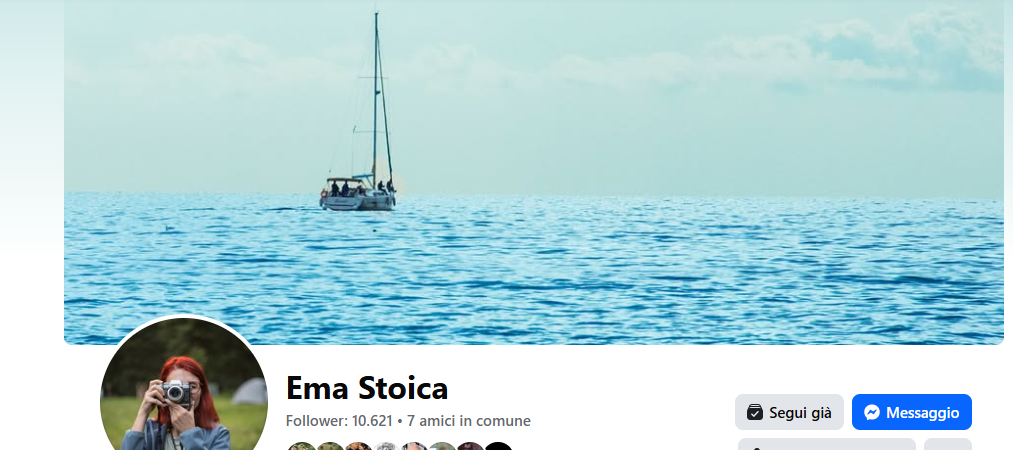Click the third mutual friend avatar
The width and height of the screenshot is (1013, 450).
[x=359, y=447]
